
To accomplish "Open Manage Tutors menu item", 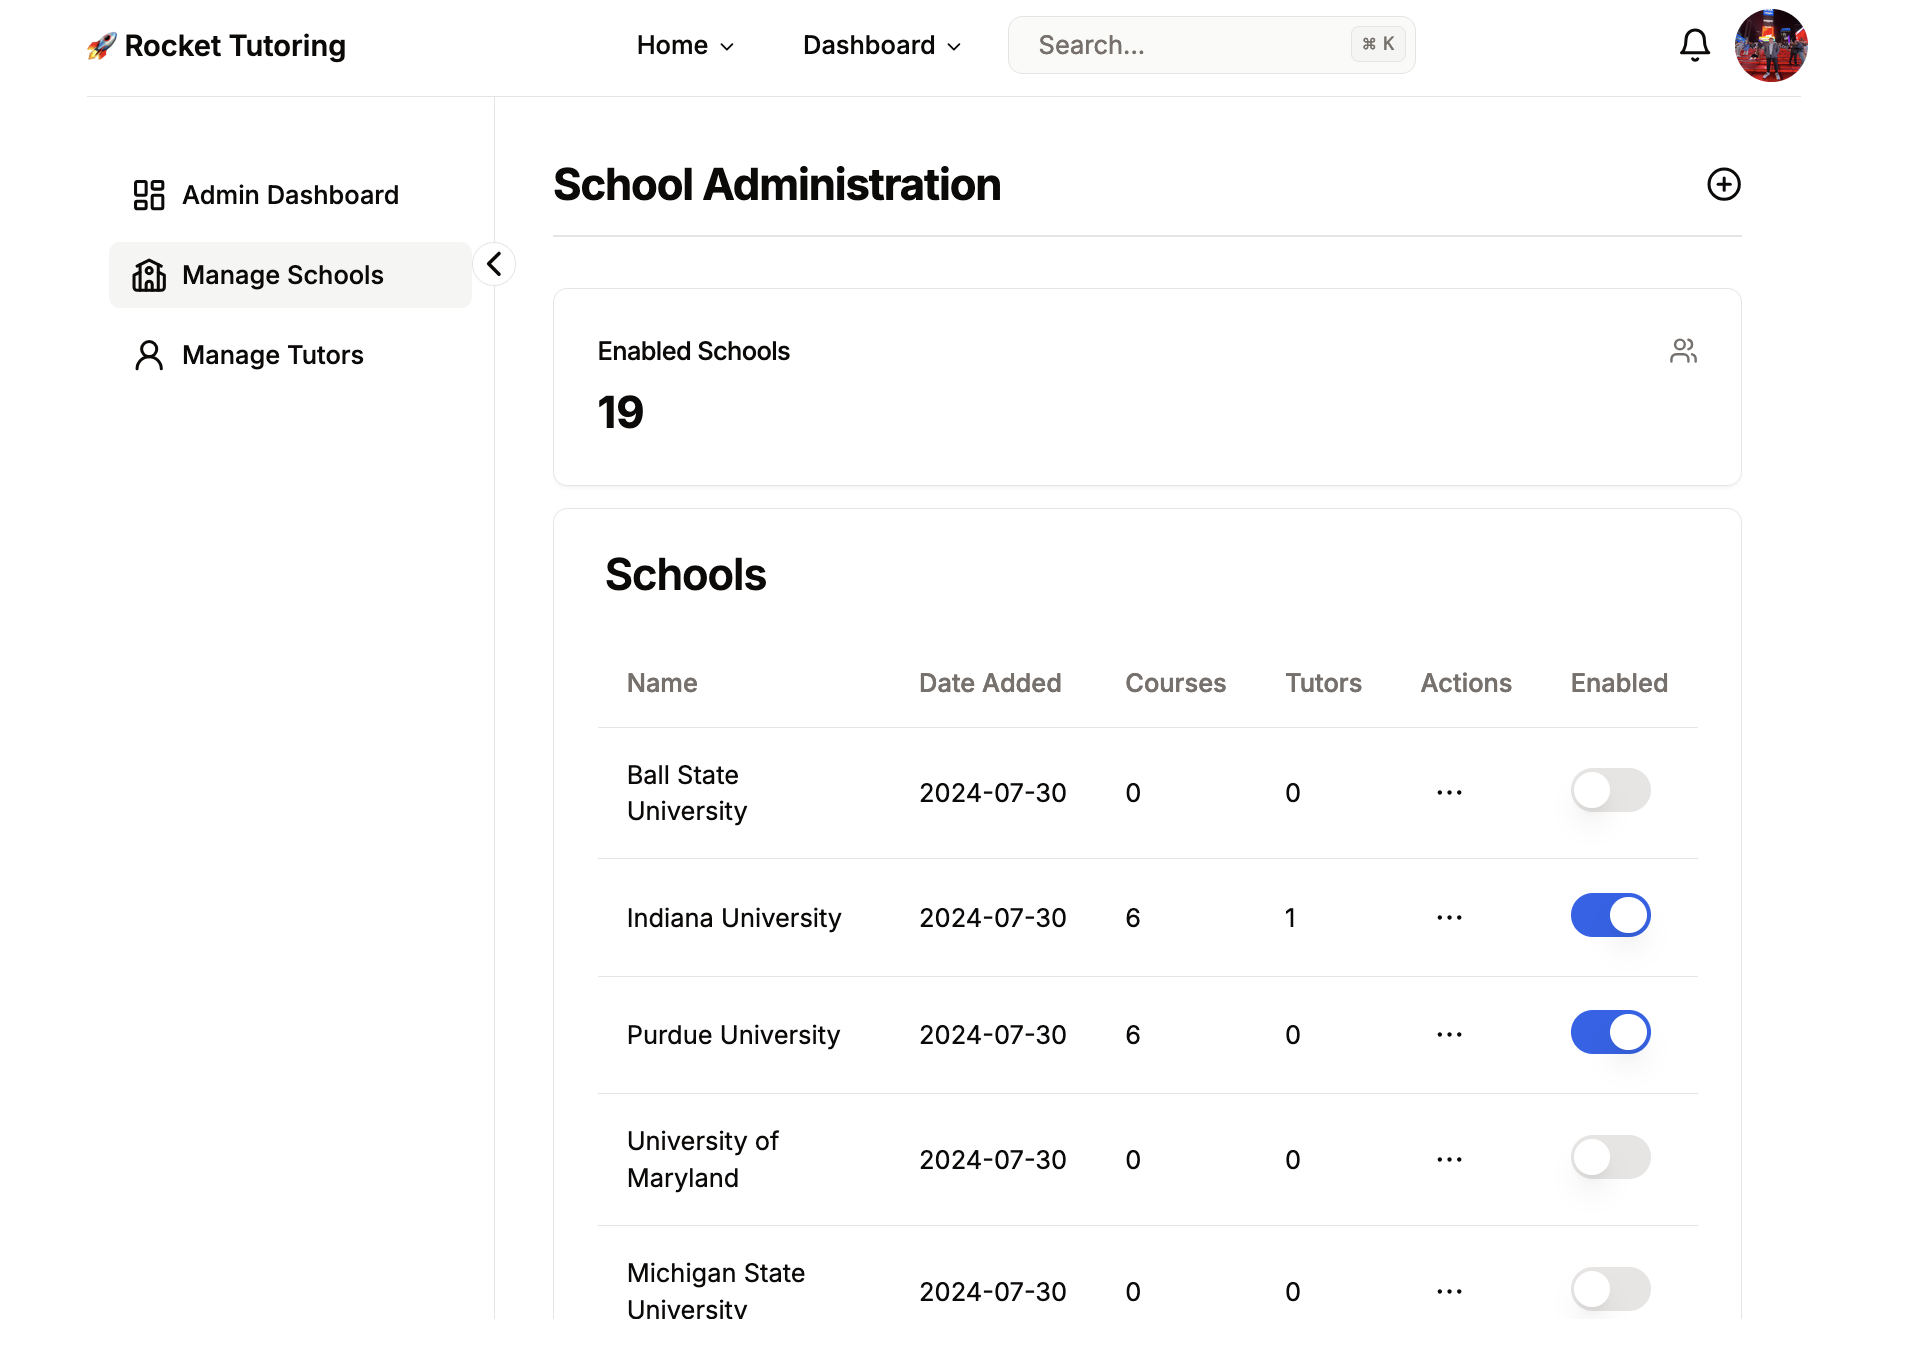I will pos(272,355).
